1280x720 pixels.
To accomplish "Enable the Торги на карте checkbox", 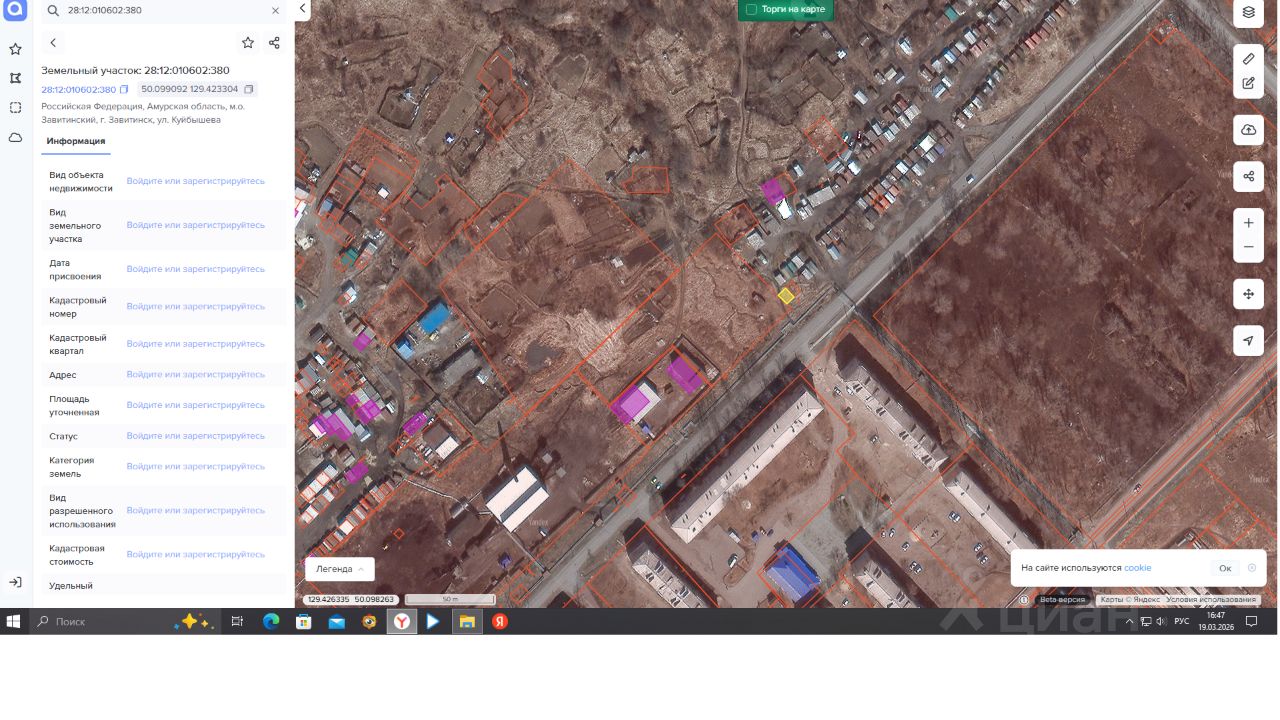I will click(751, 9).
